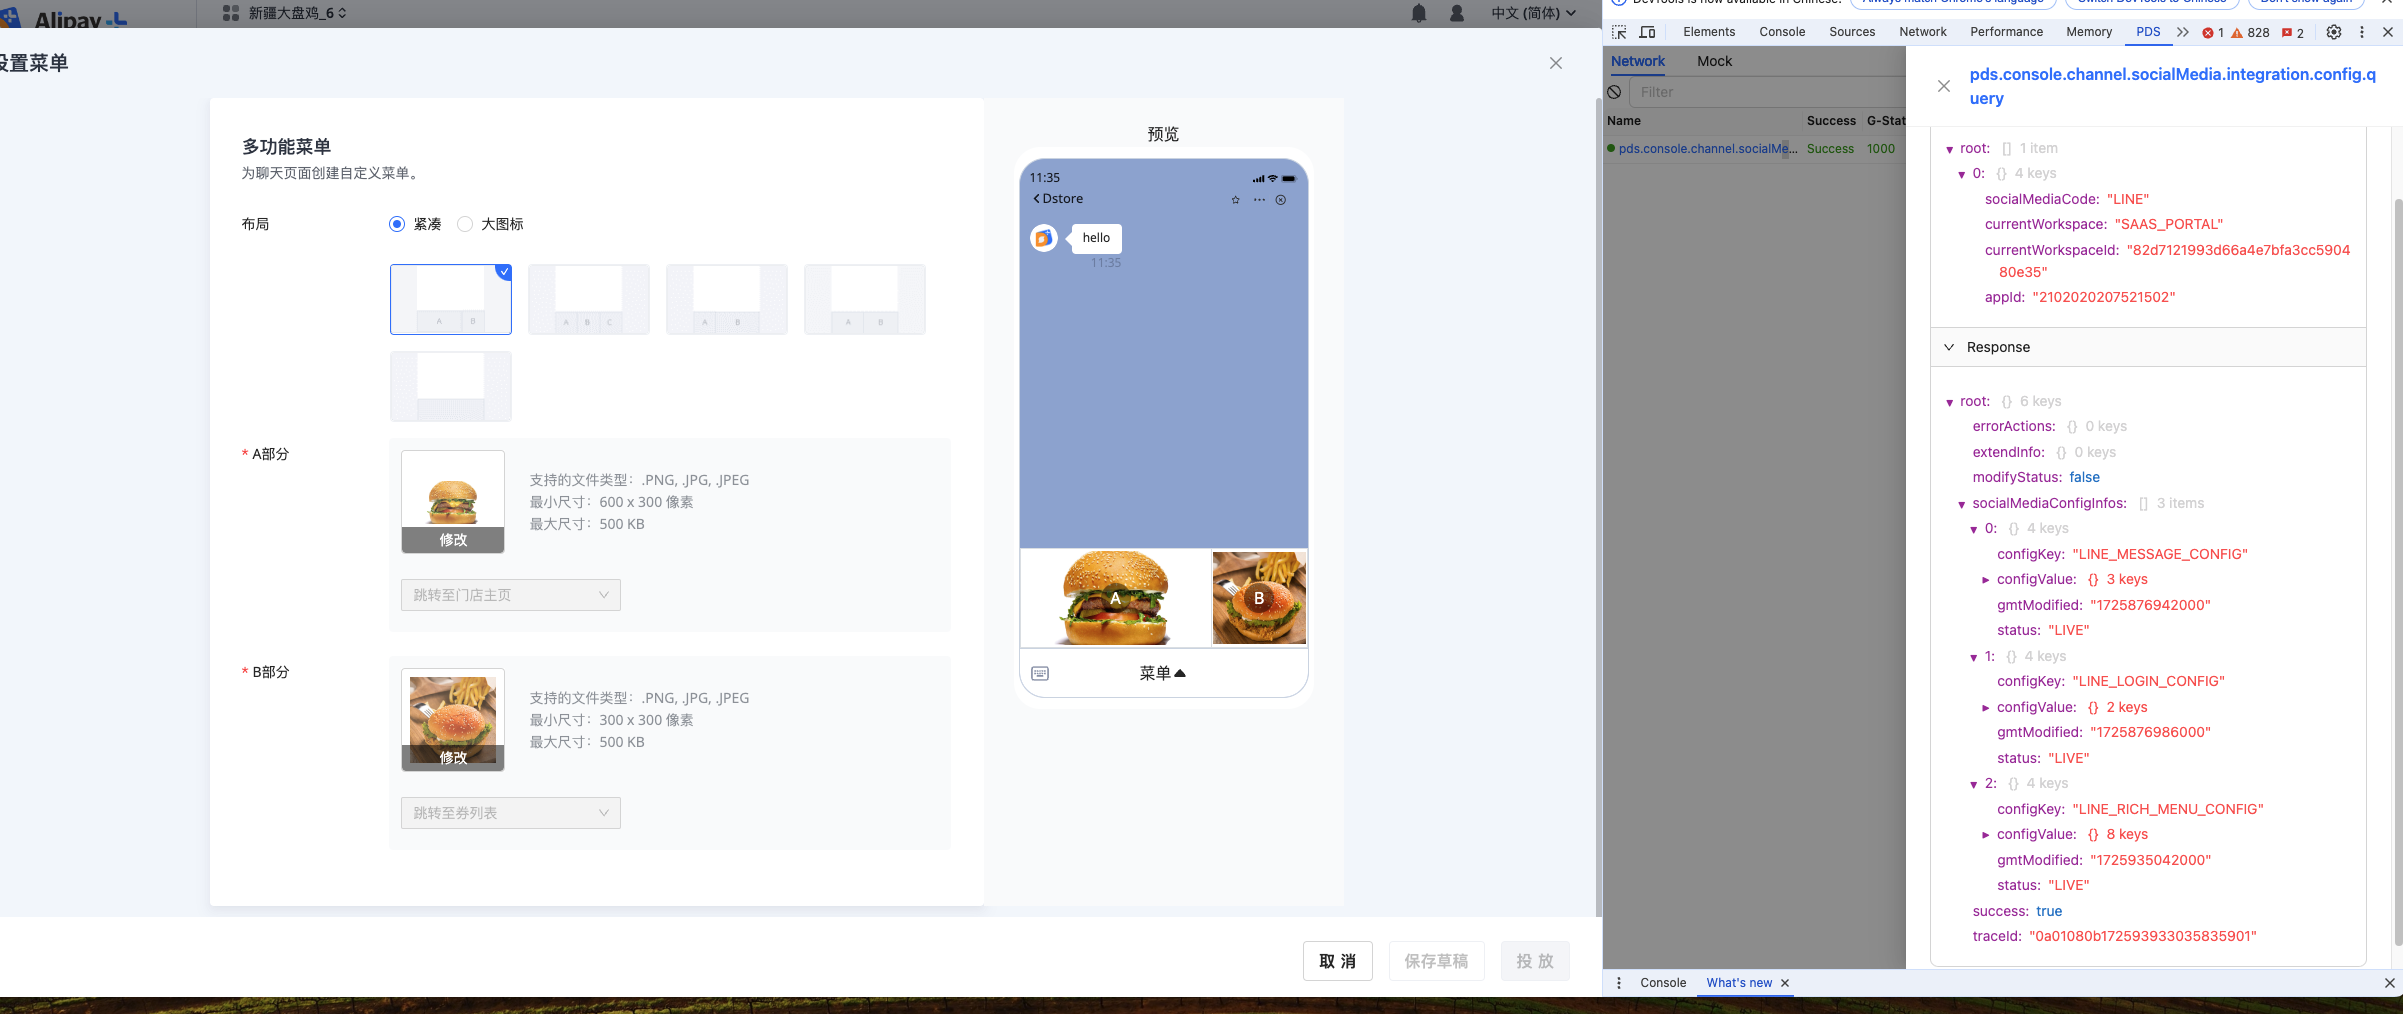This screenshot has width=2403, height=1014.
Task: Click the 取消 button
Action: pos(1338,961)
